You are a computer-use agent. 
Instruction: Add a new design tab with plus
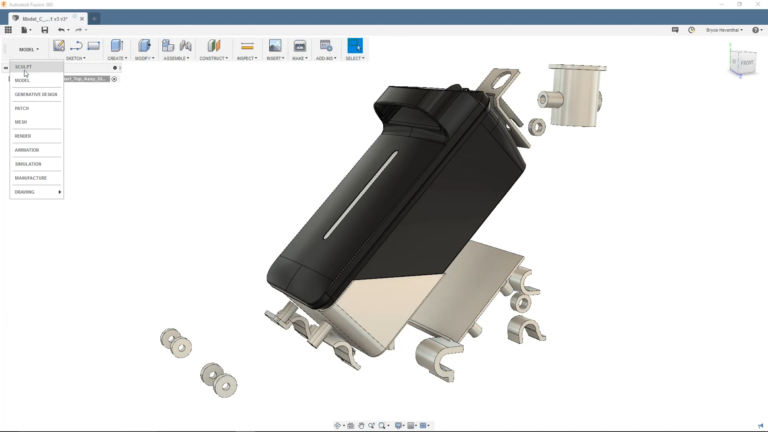(x=94, y=19)
